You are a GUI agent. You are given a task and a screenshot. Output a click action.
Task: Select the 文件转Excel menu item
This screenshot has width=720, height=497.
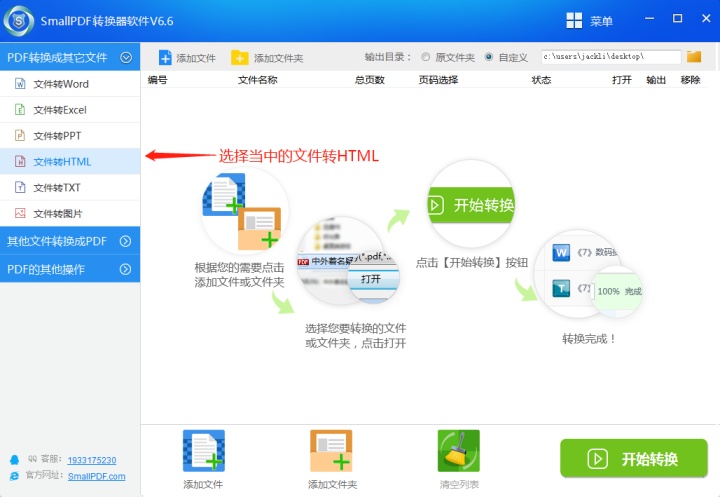click(x=70, y=110)
